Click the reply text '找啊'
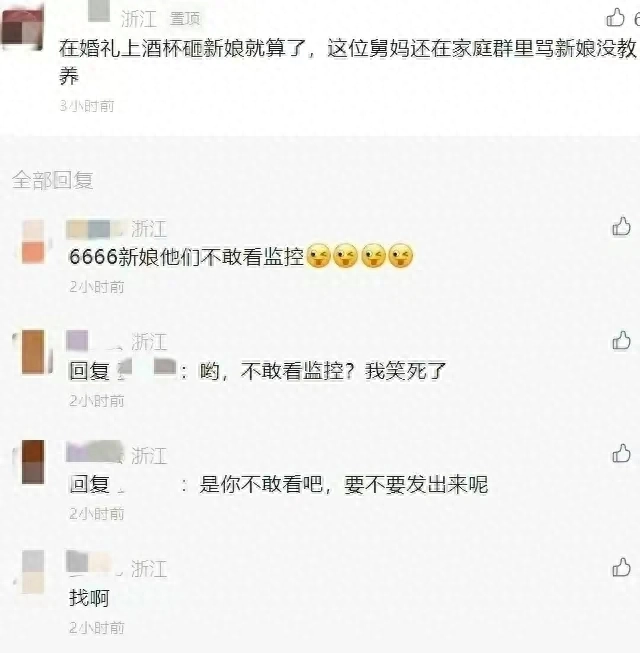Screen dimensions: 640x653 pos(89,598)
